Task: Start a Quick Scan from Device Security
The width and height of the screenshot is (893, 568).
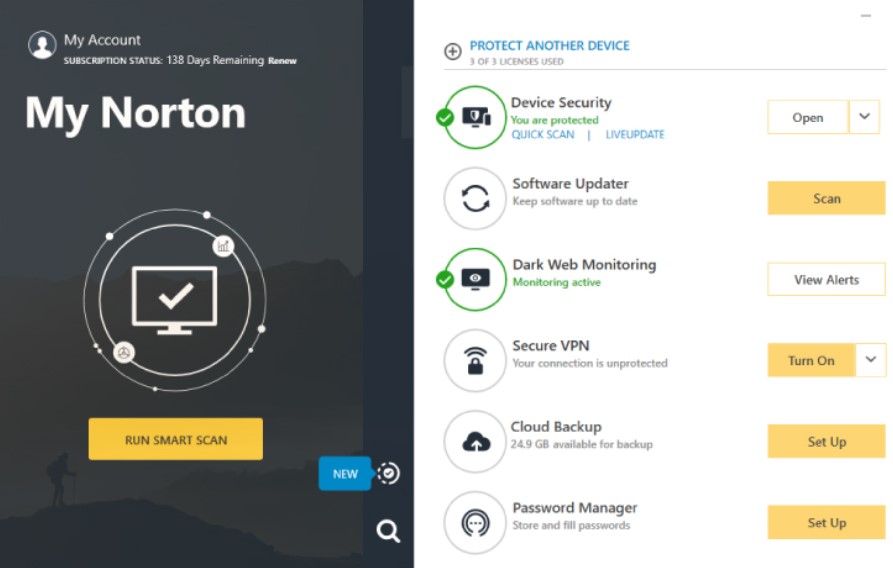Action: [x=543, y=134]
